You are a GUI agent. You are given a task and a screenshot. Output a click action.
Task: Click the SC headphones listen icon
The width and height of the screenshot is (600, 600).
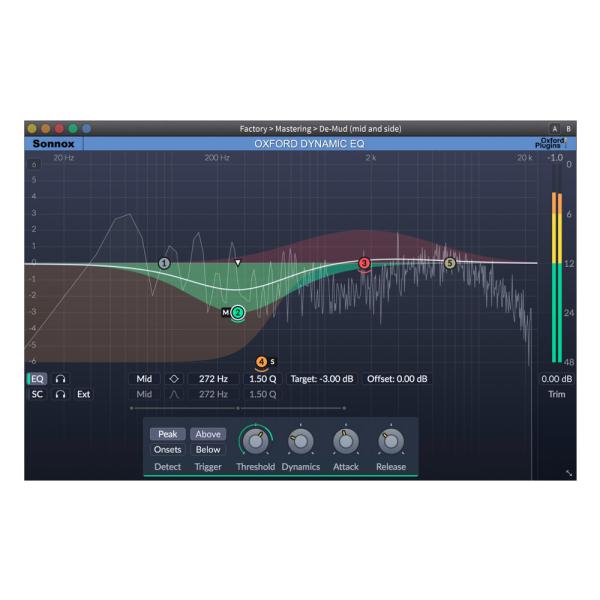pos(61,394)
